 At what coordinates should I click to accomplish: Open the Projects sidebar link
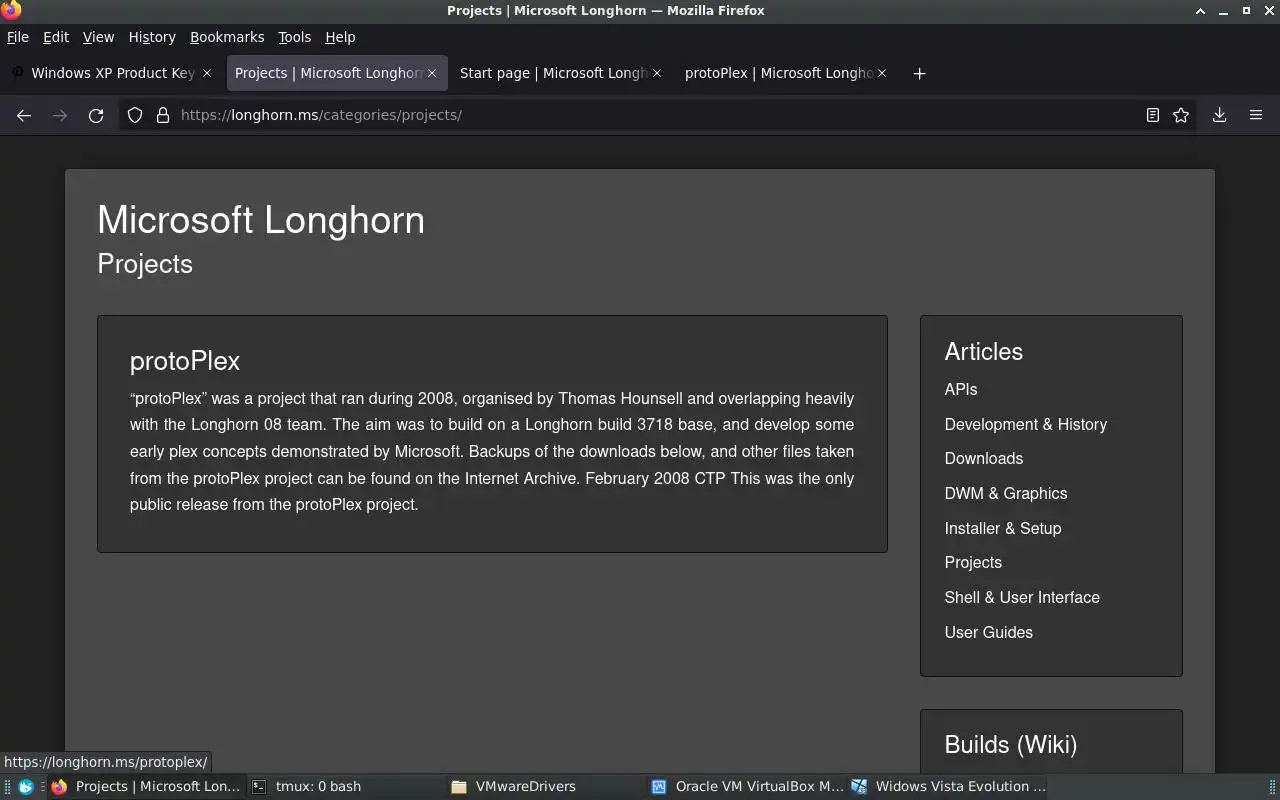[973, 562]
